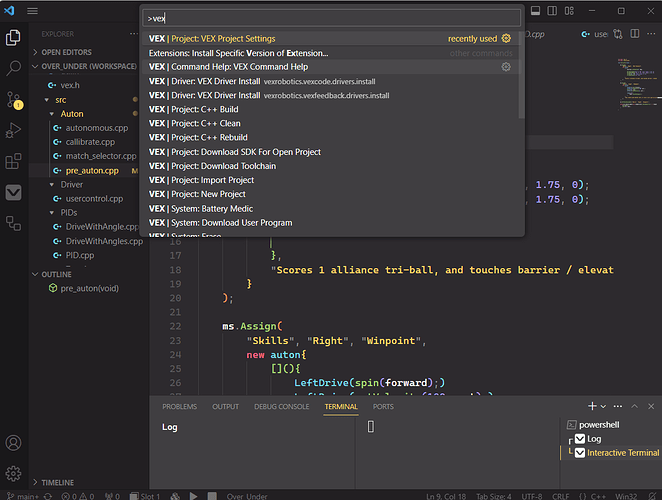
Task: Select the TERMINAL tab
Action: click(341, 407)
